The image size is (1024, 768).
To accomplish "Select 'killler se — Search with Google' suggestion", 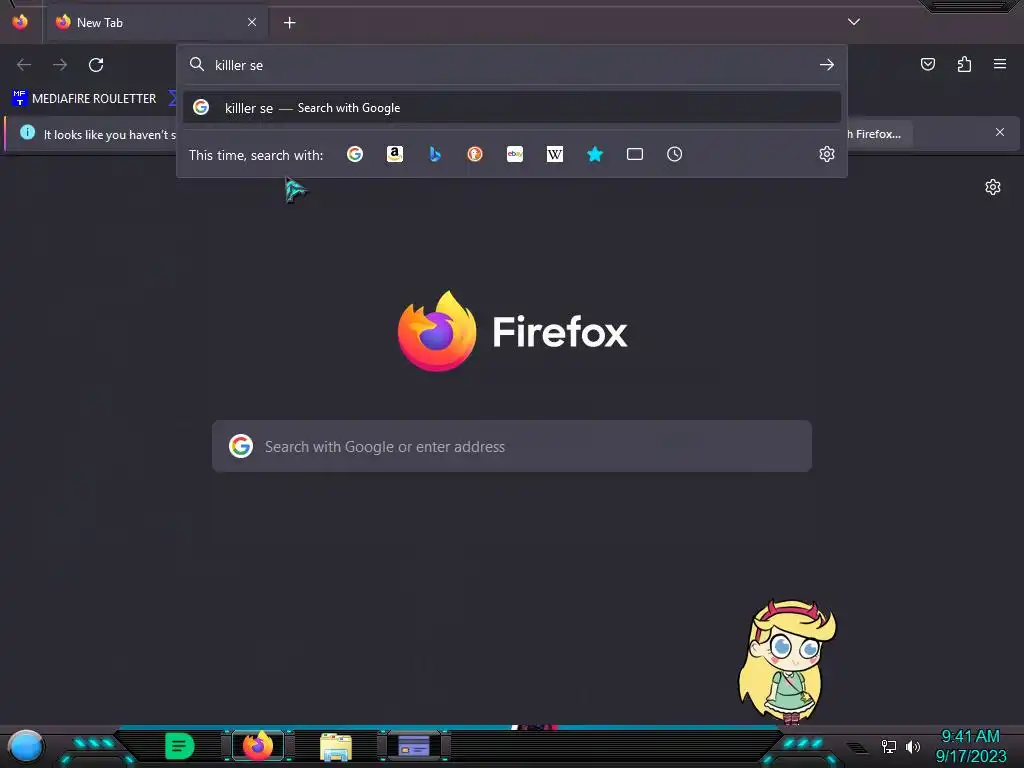I will point(511,108).
